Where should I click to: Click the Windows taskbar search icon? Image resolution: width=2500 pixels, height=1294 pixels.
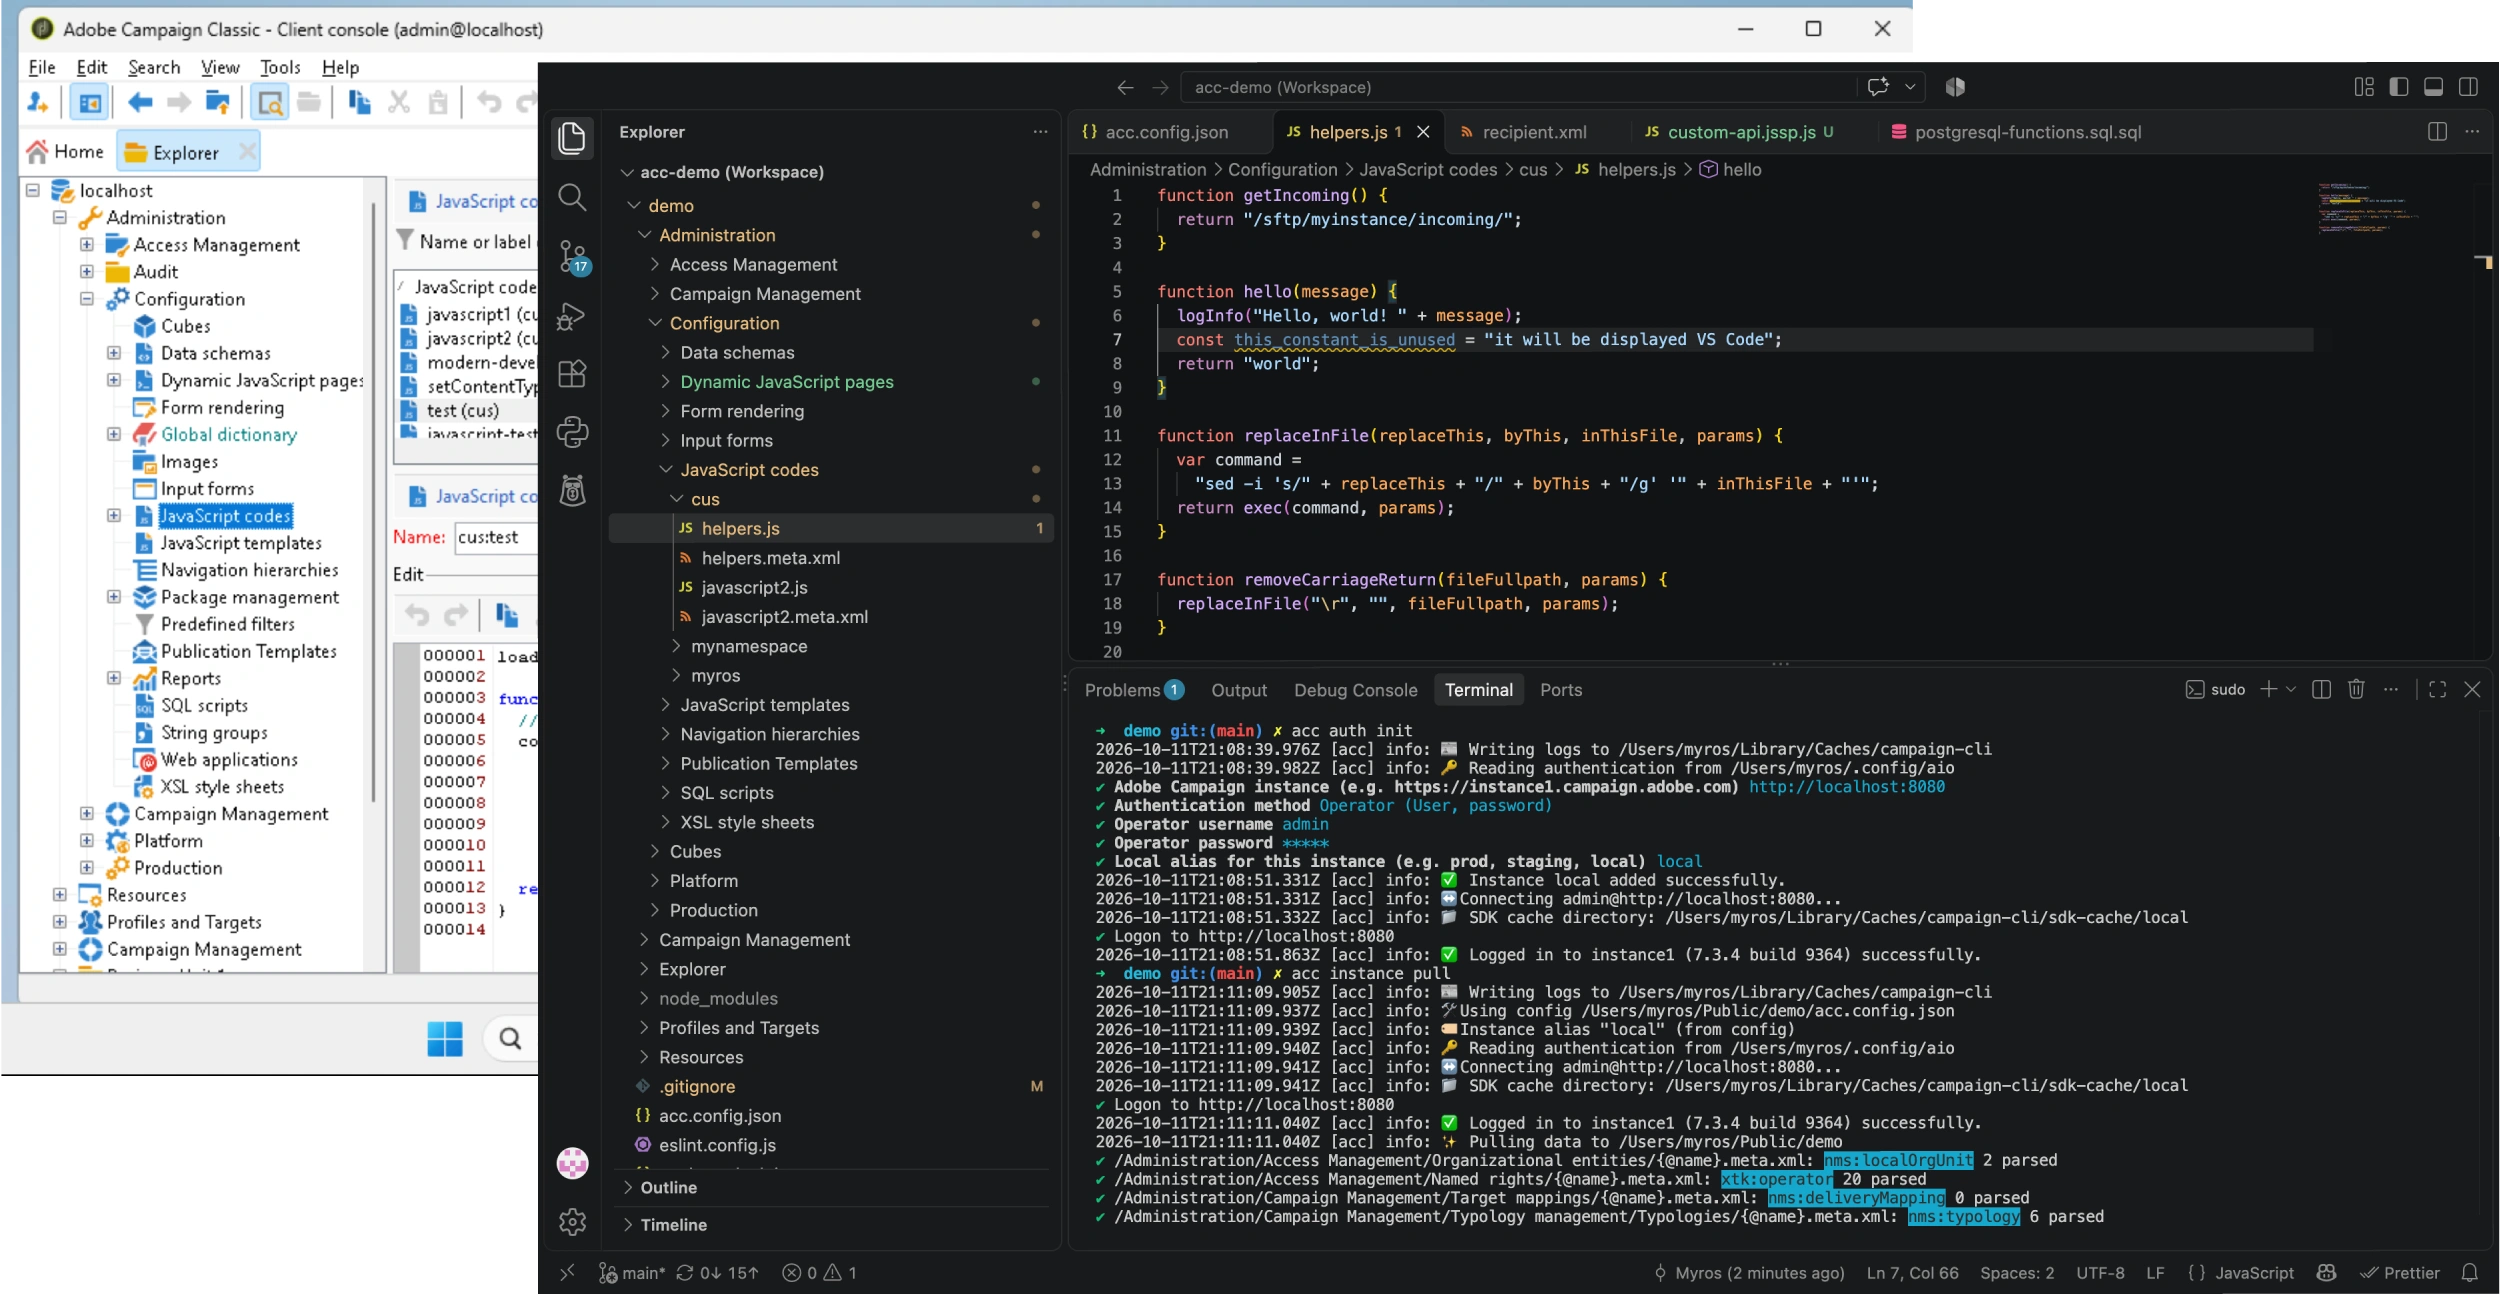click(x=510, y=1039)
